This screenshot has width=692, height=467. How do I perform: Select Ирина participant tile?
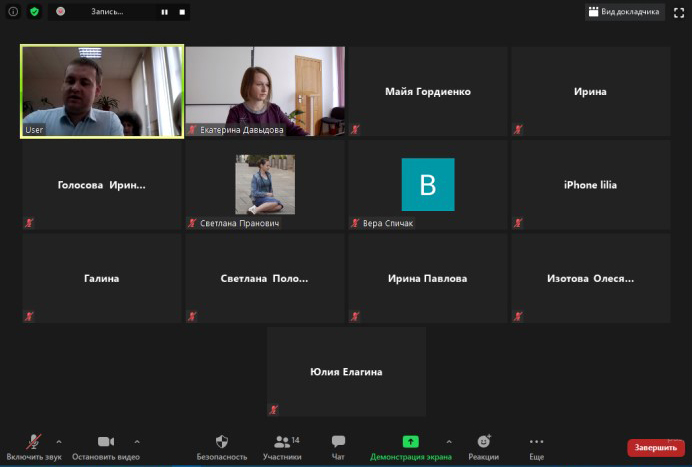pos(590,91)
